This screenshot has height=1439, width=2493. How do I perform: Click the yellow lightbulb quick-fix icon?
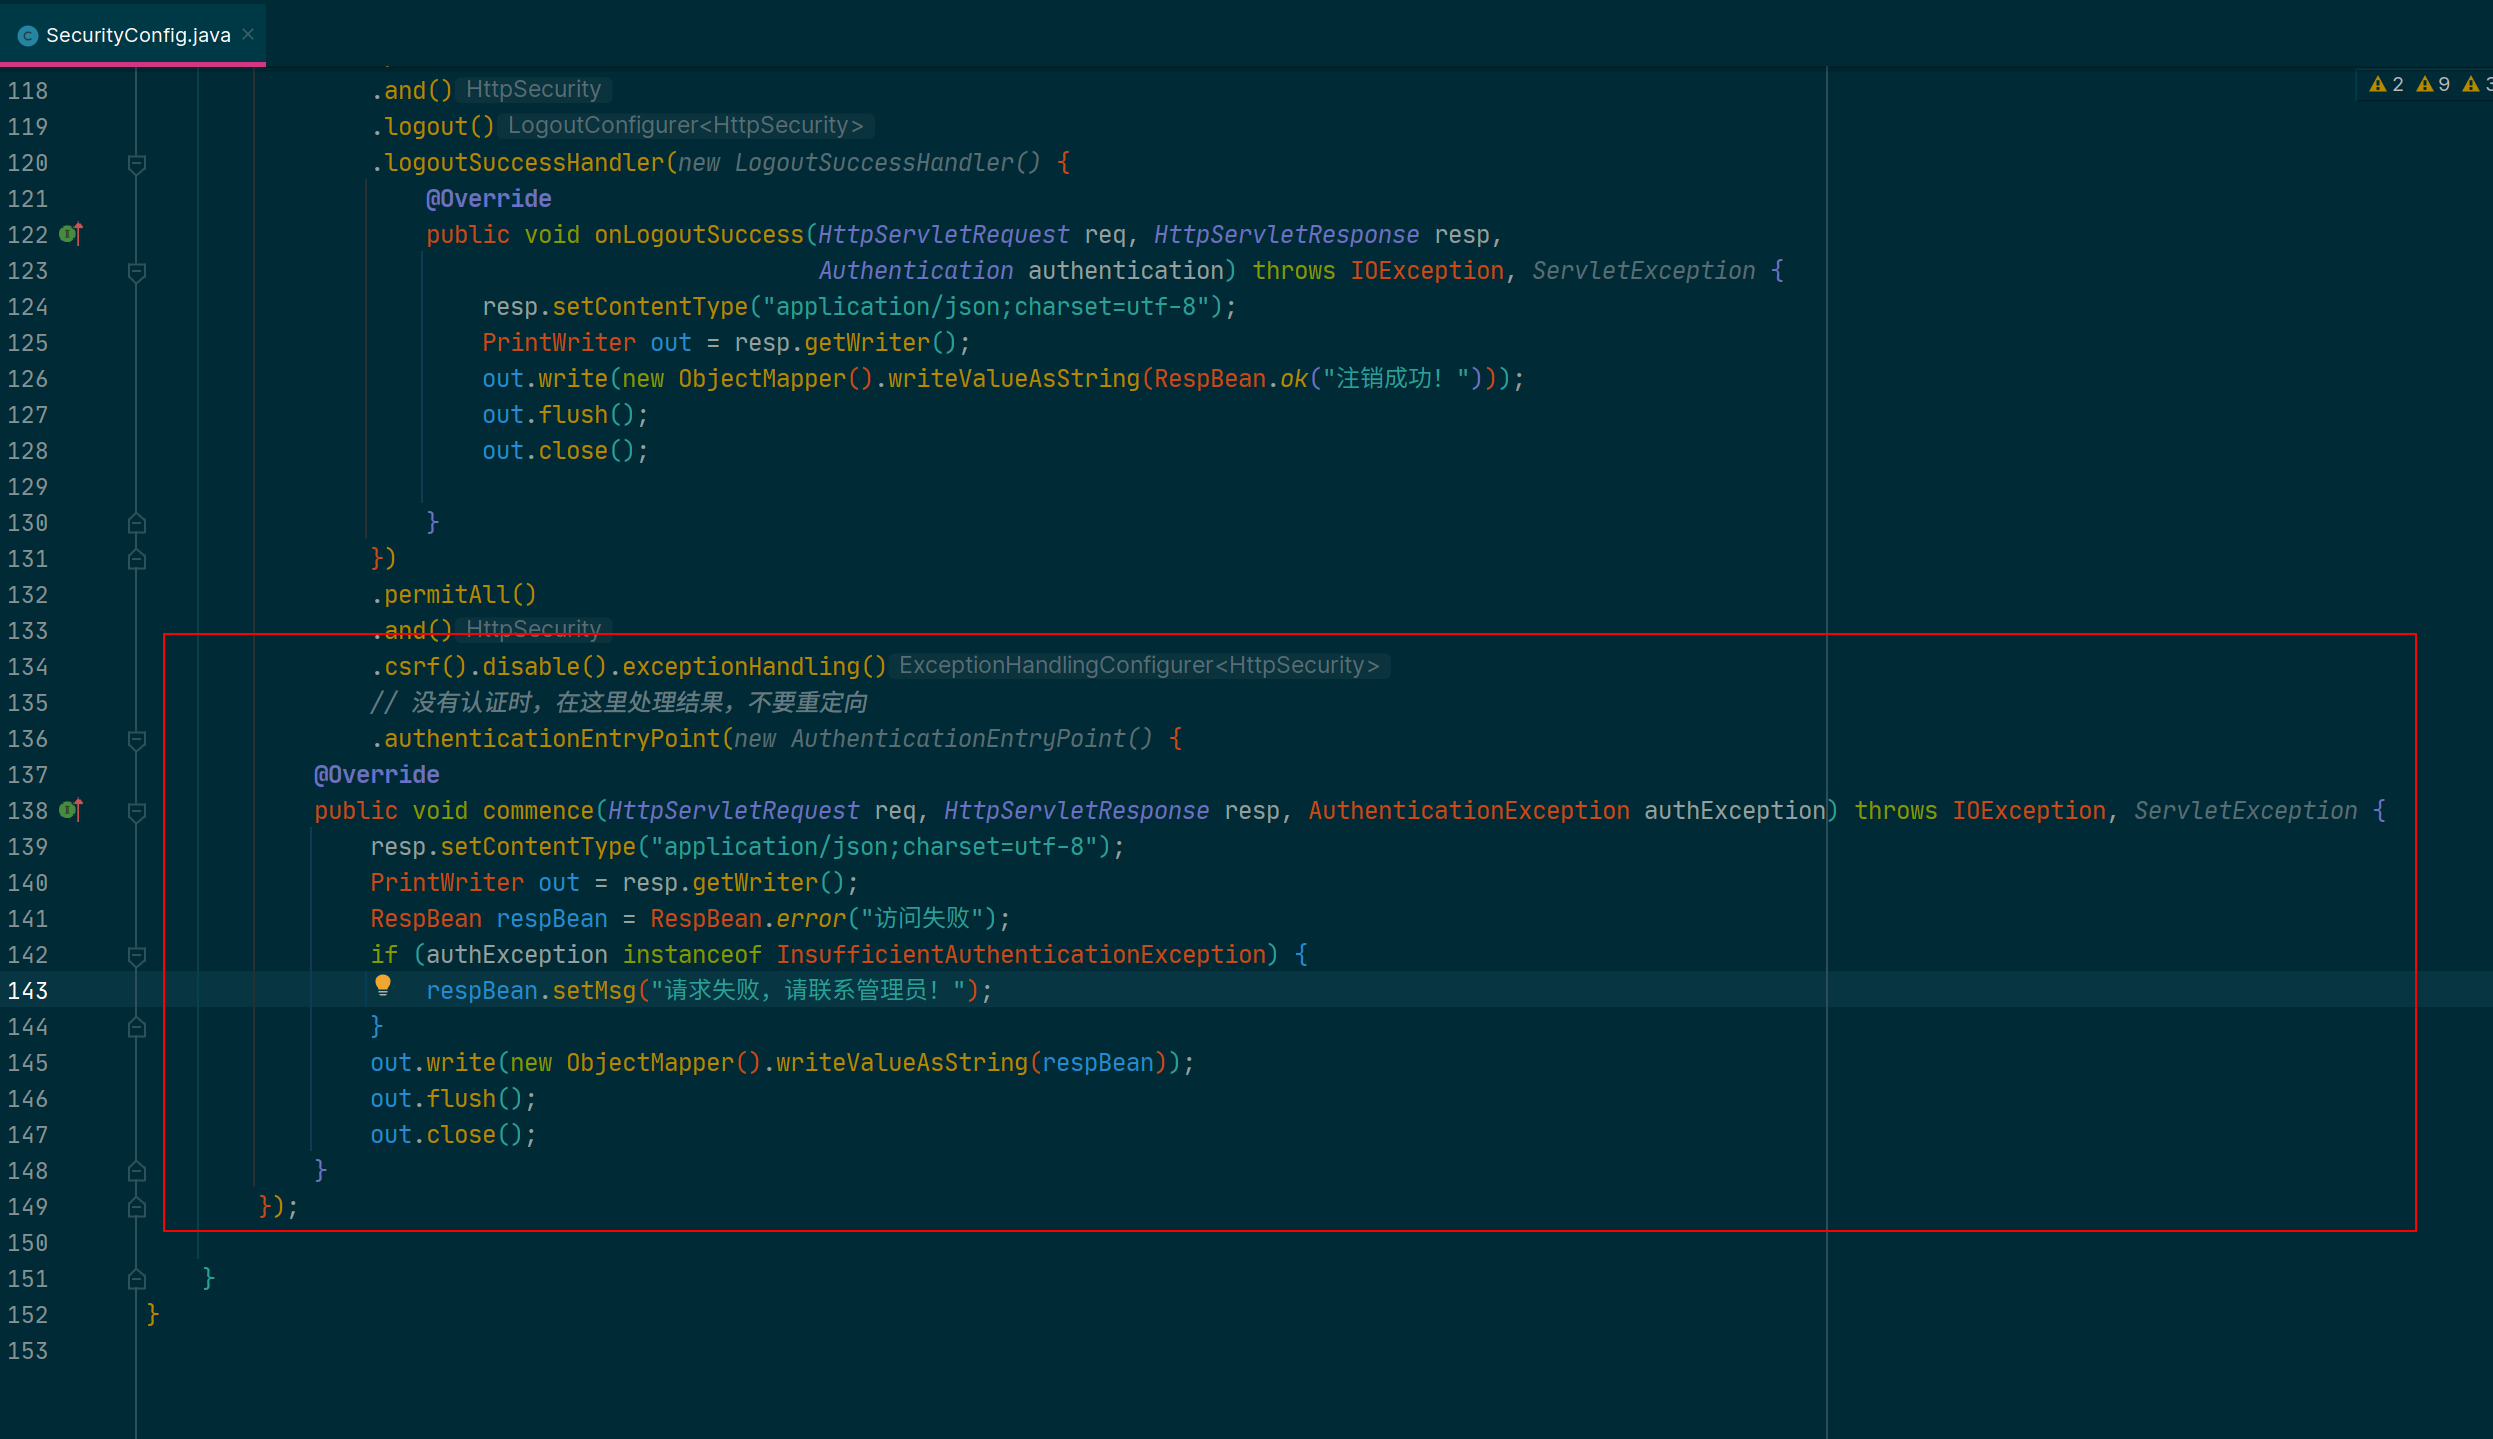tap(383, 986)
